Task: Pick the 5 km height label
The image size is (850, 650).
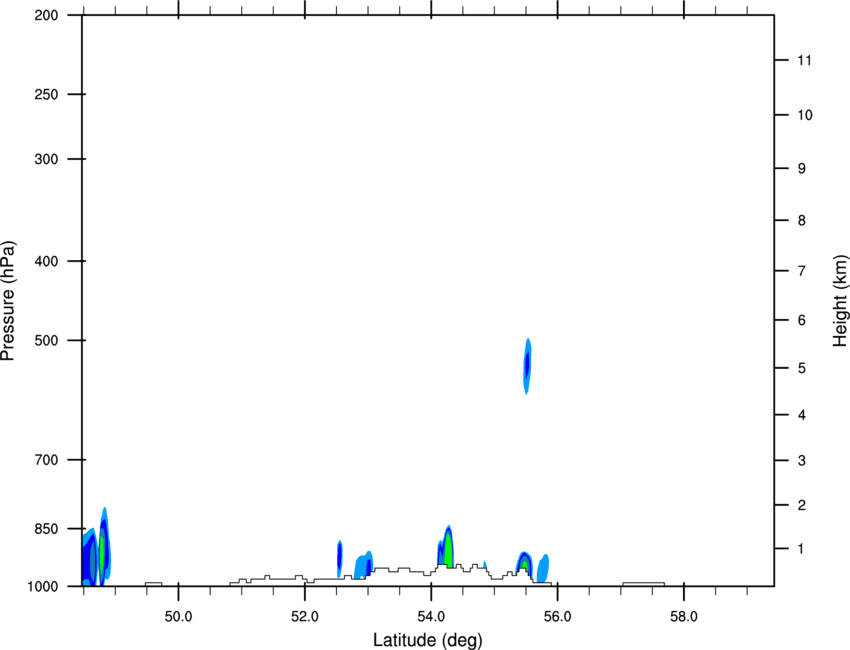Action: click(802, 368)
